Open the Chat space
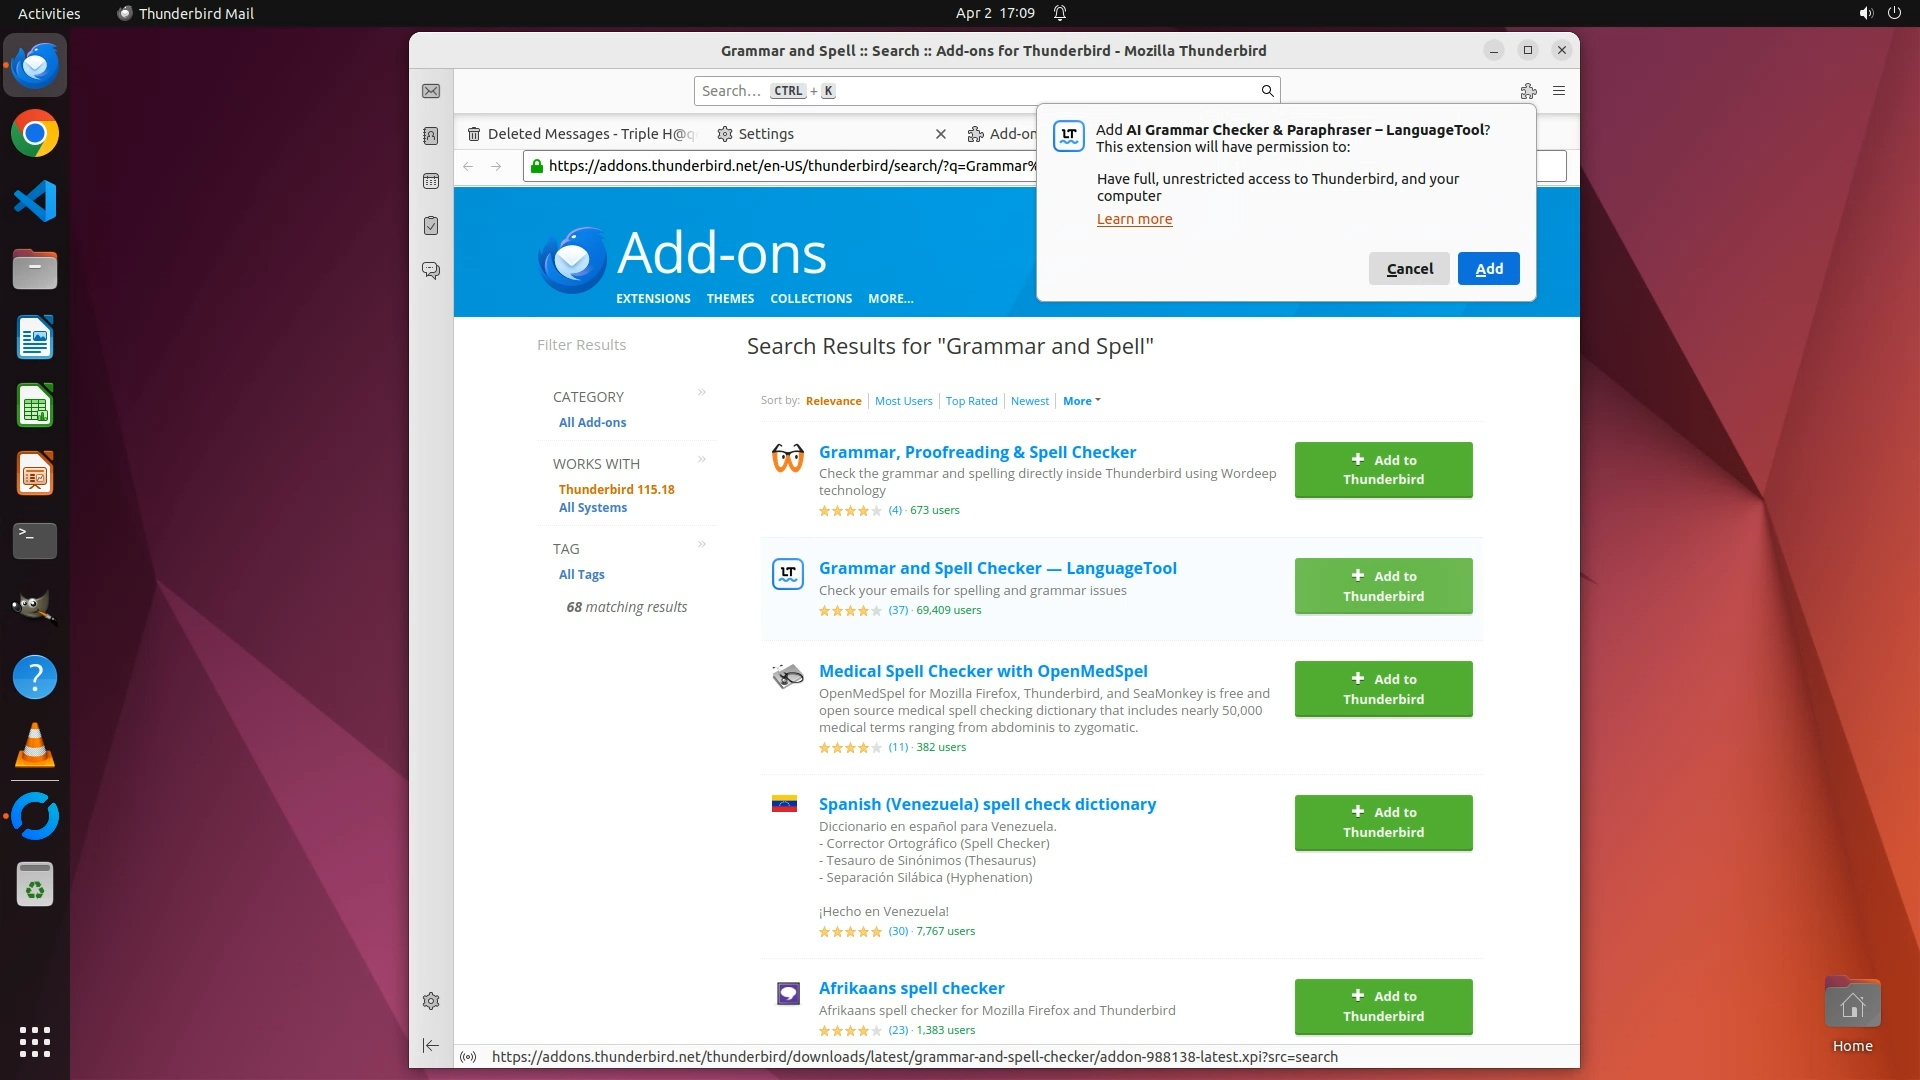This screenshot has height=1080, width=1920. tap(431, 271)
